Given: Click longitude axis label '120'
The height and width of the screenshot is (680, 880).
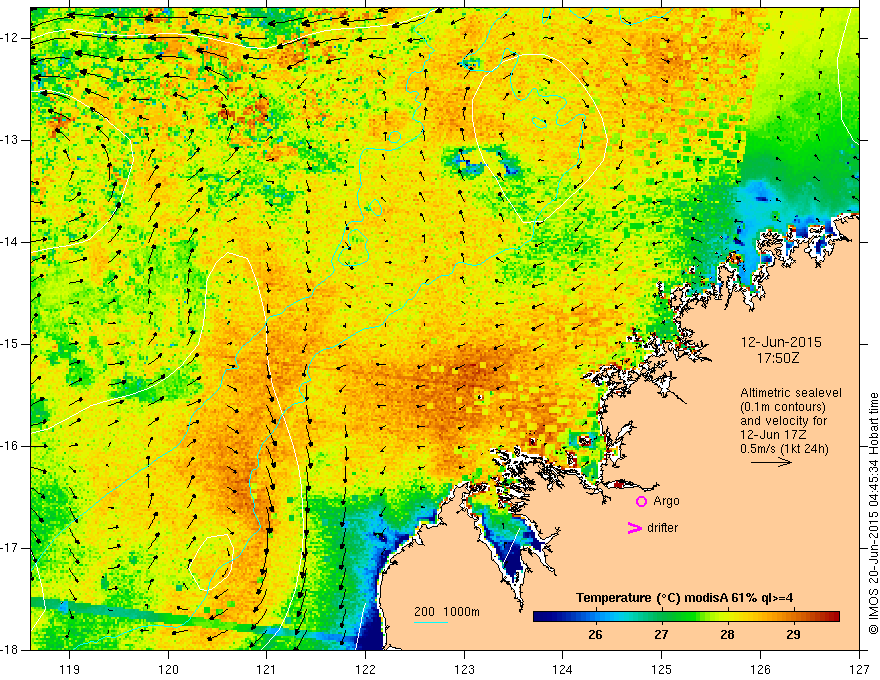Looking at the screenshot, I should pos(168,669).
